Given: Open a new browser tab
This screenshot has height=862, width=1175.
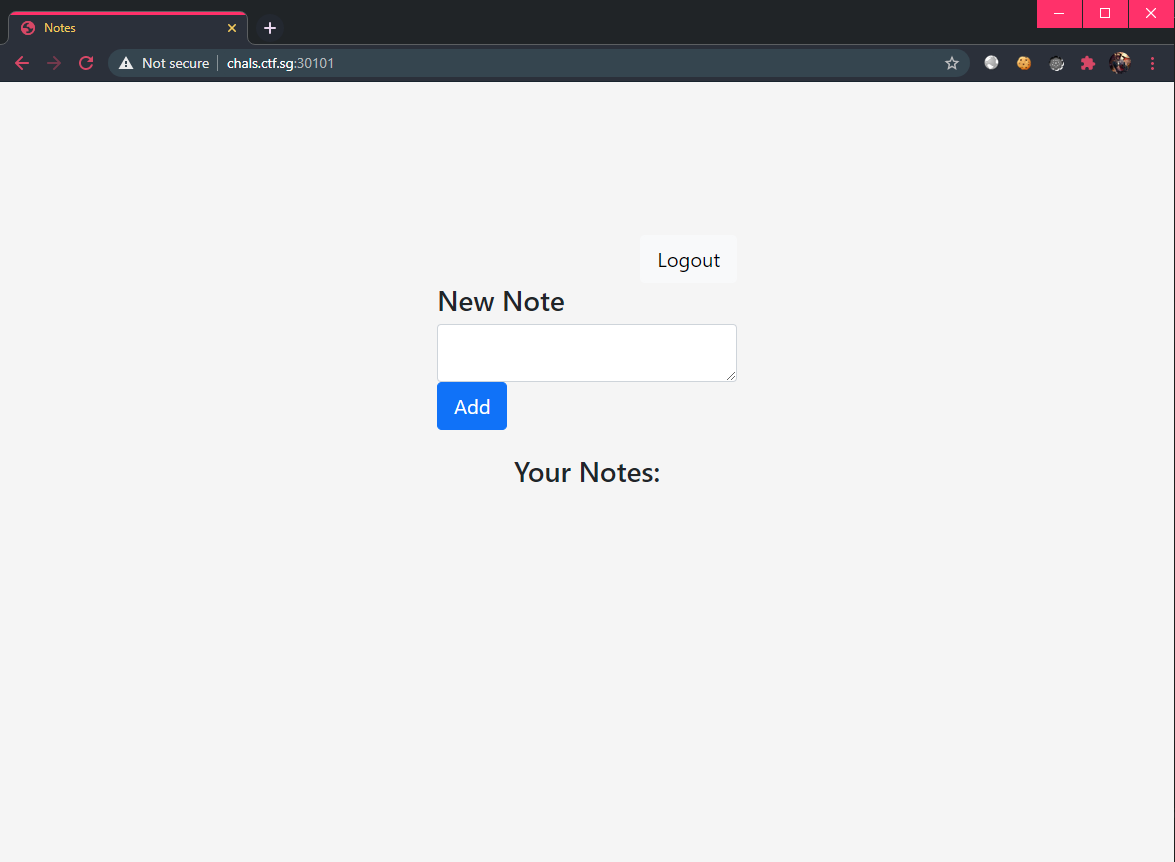Looking at the screenshot, I should coord(268,27).
